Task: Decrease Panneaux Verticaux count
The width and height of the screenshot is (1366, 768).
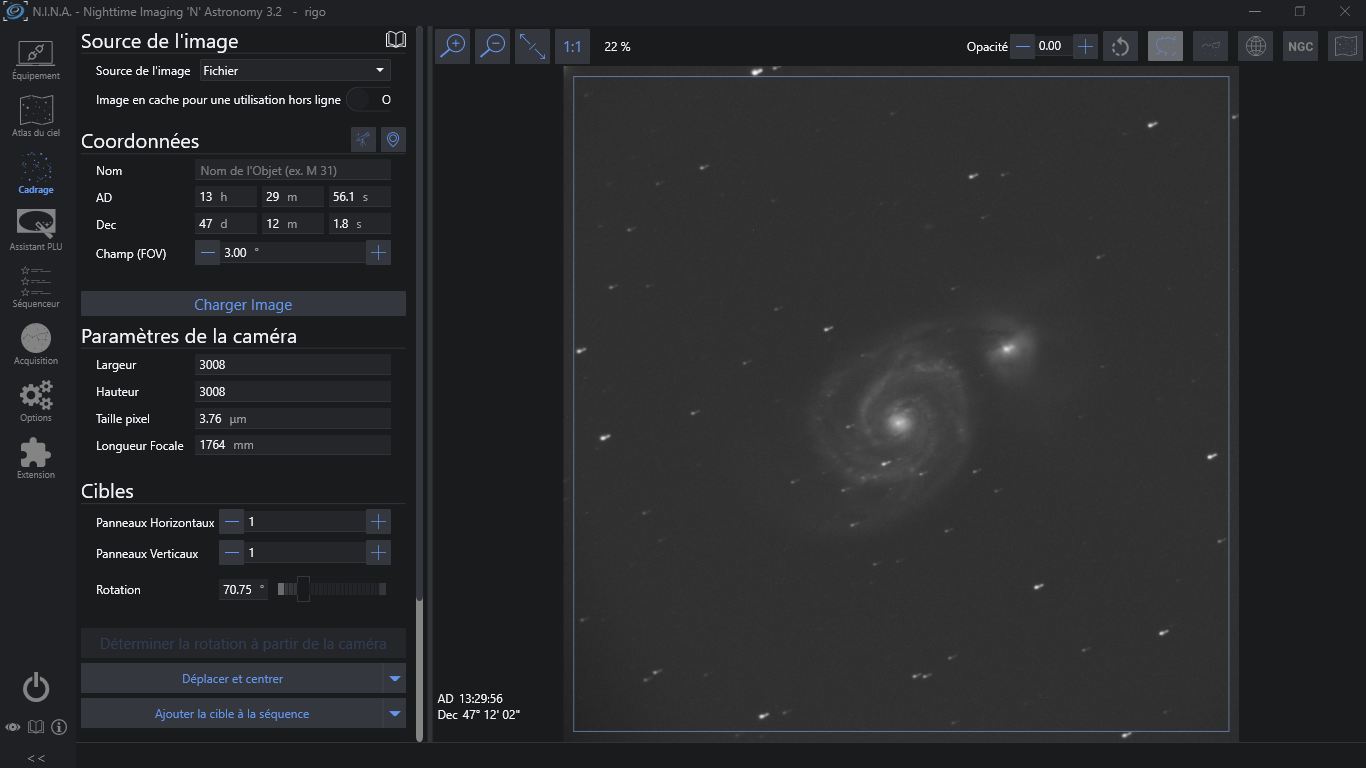Action: pos(232,552)
